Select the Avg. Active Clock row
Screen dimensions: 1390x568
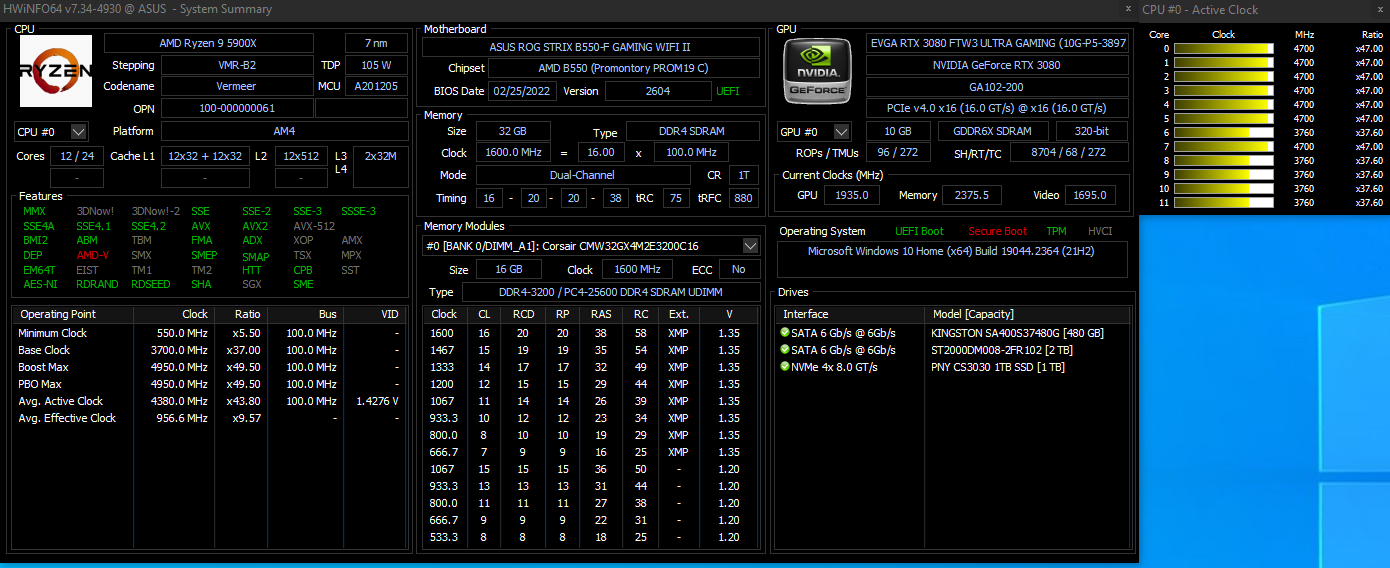coord(210,401)
